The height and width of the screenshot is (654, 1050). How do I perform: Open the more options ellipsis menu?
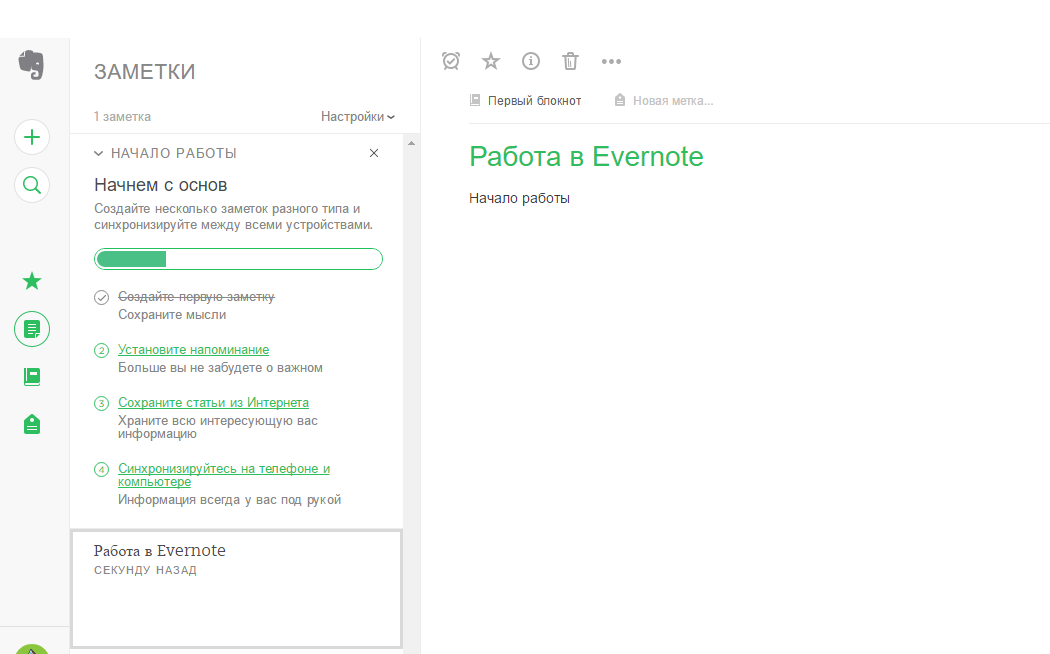coord(611,61)
